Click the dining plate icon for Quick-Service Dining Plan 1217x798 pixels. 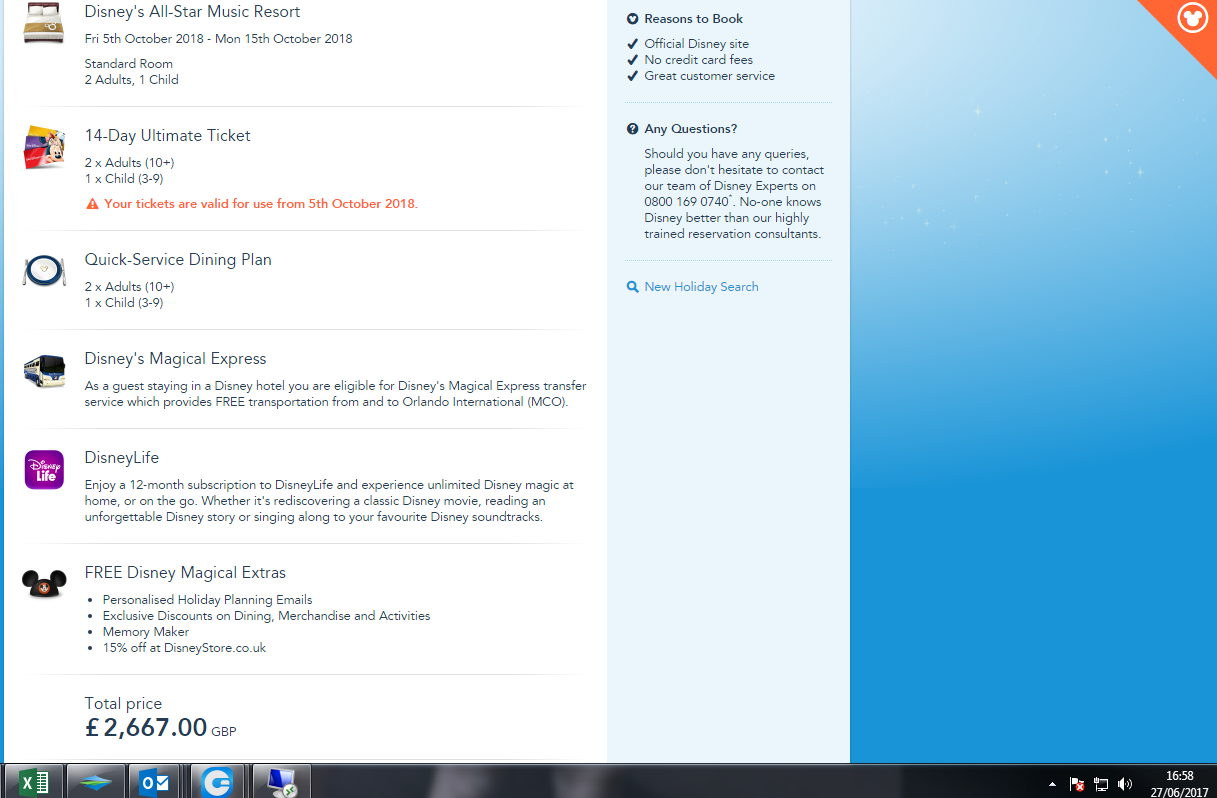pos(45,271)
